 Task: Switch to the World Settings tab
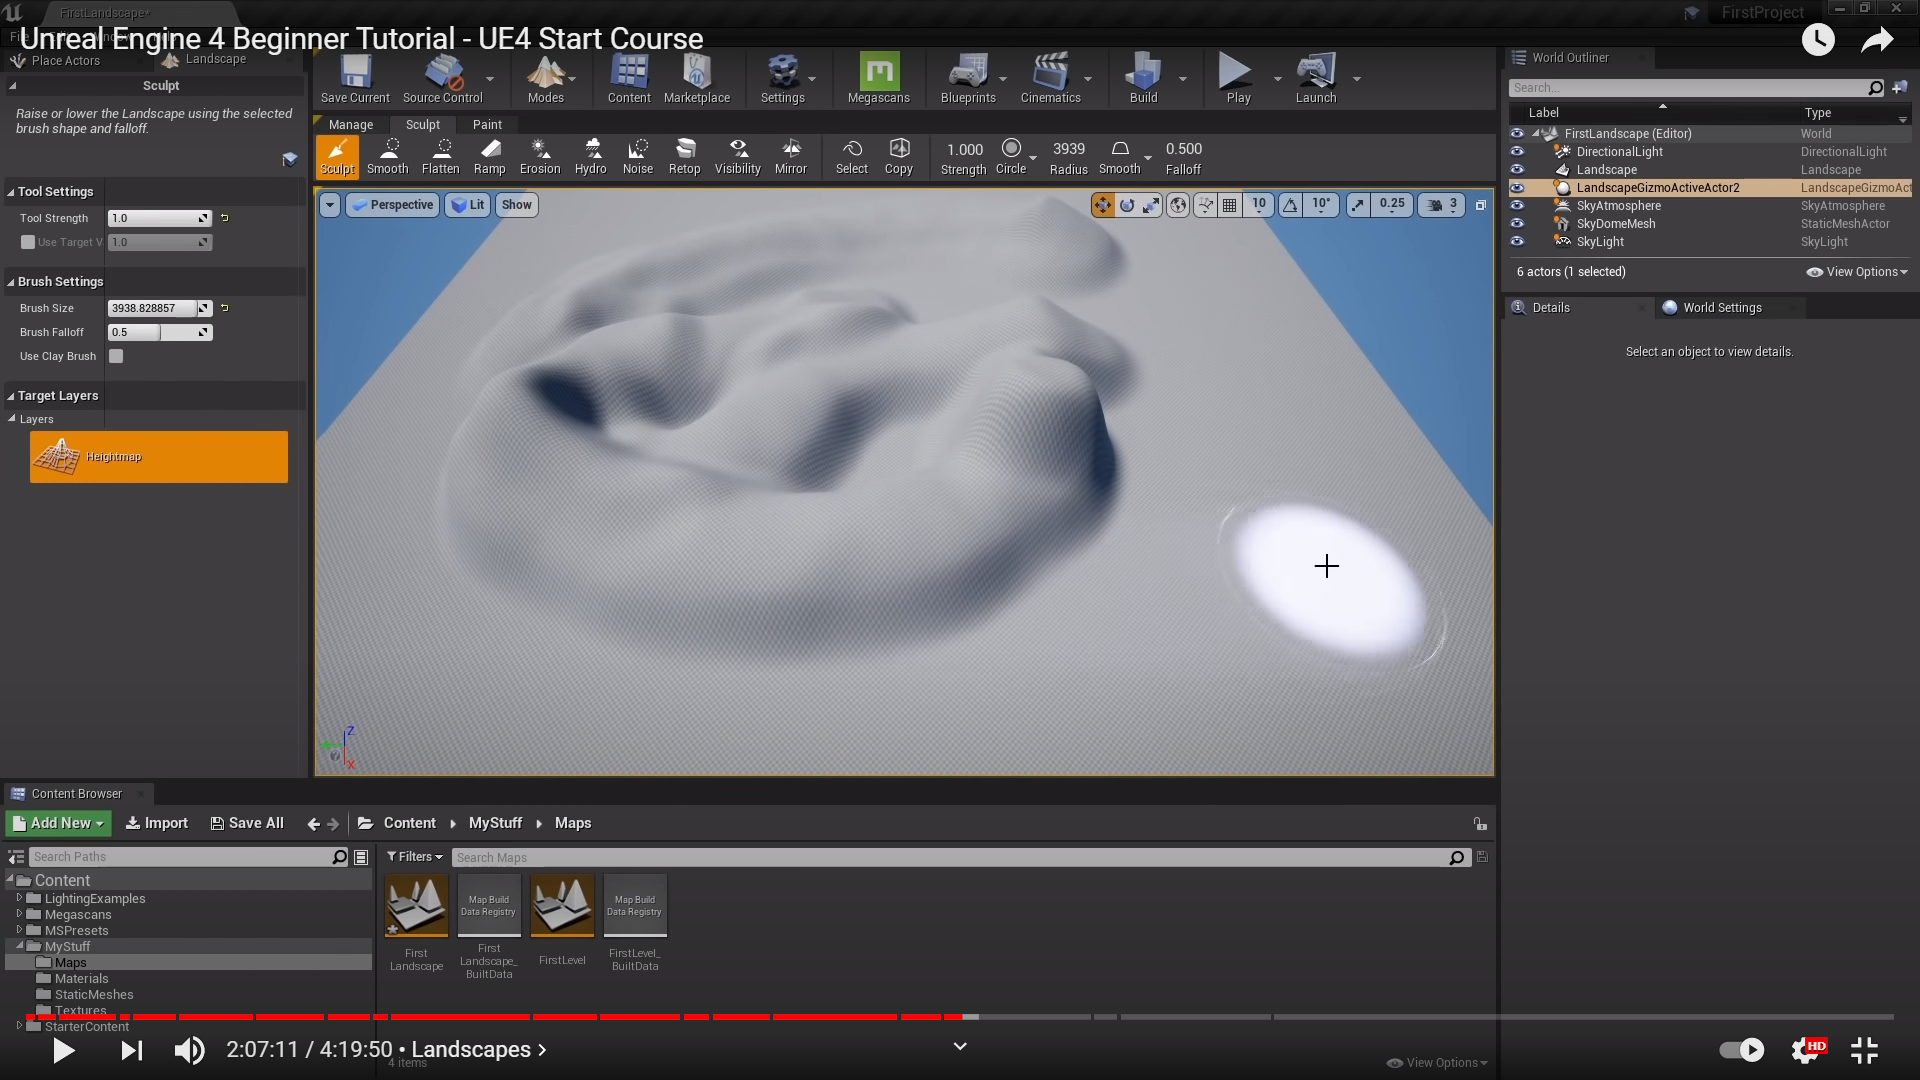1721,308
